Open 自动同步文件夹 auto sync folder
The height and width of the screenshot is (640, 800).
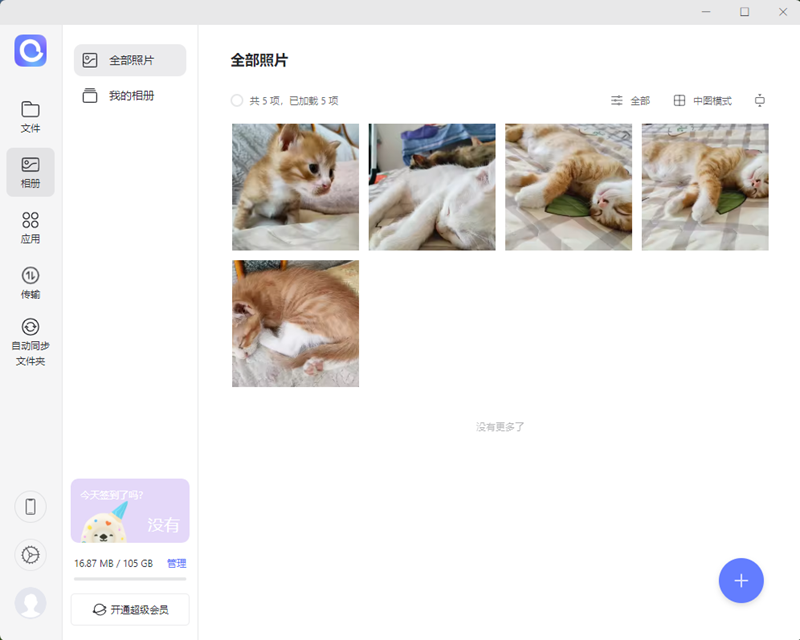point(31,342)
